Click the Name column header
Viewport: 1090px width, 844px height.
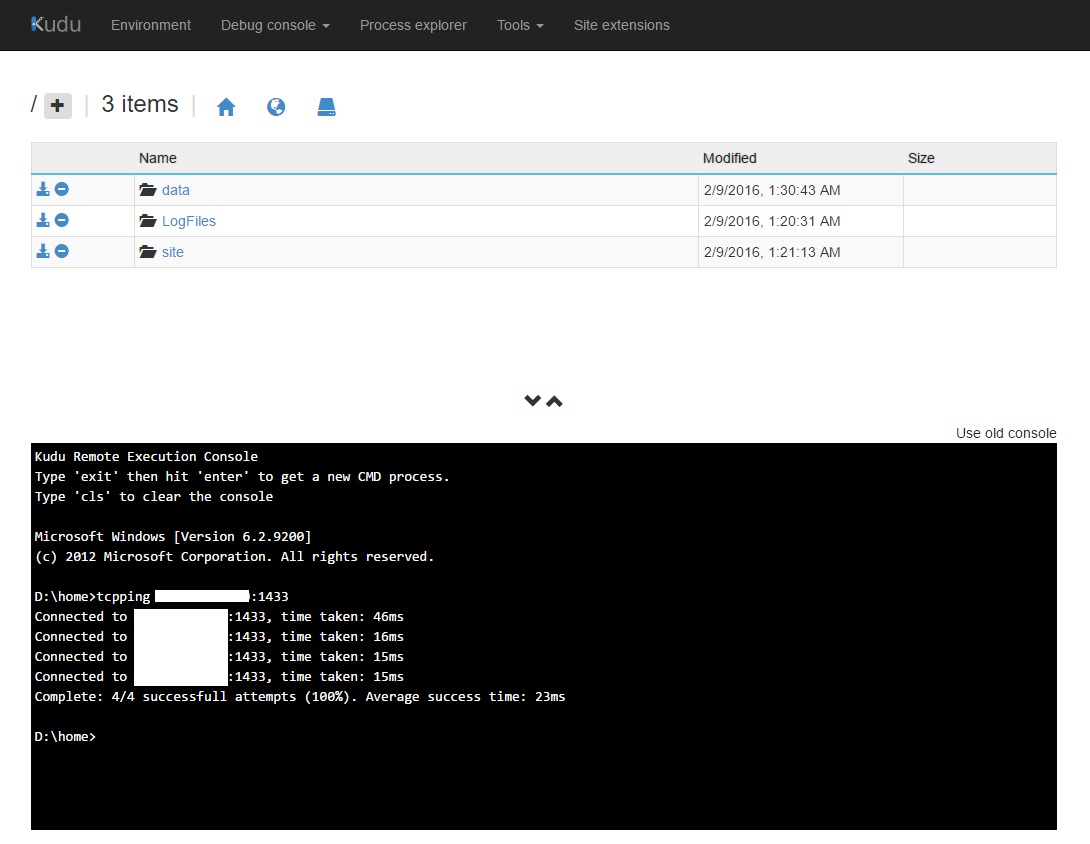[158, 159]
